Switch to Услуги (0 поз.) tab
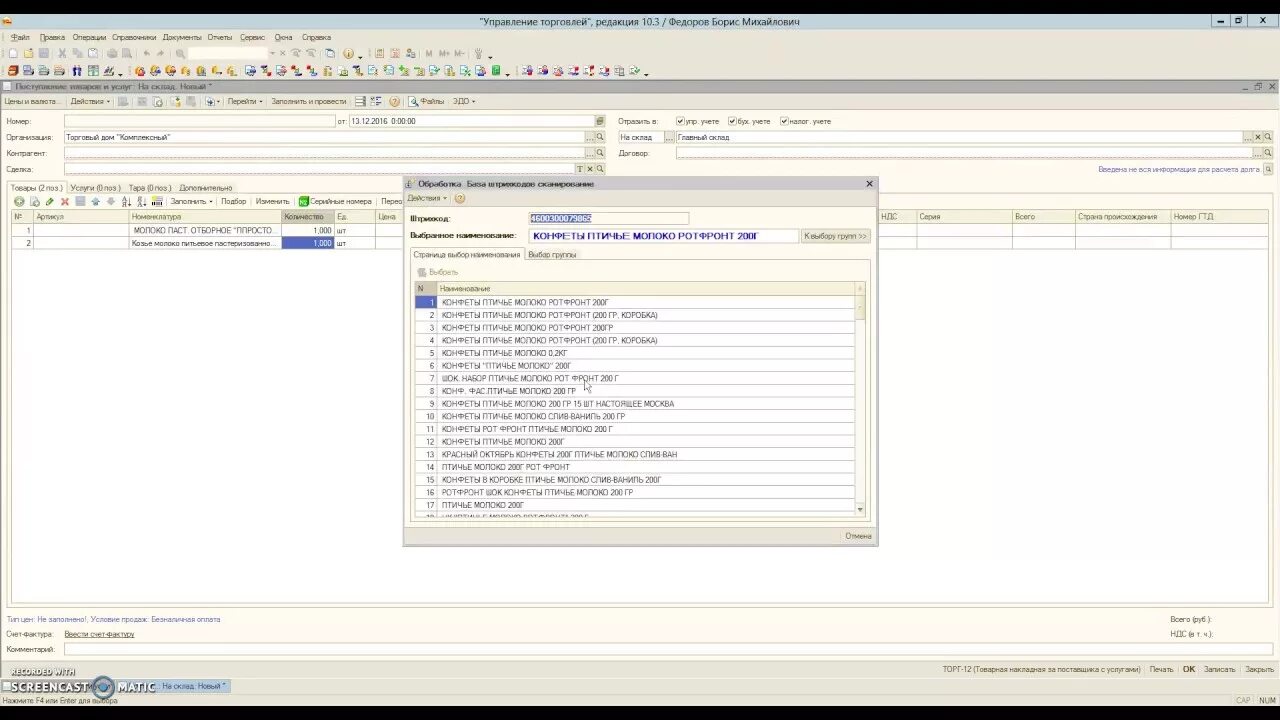Screen dimensions: 1280x720 tap(95, 188)
